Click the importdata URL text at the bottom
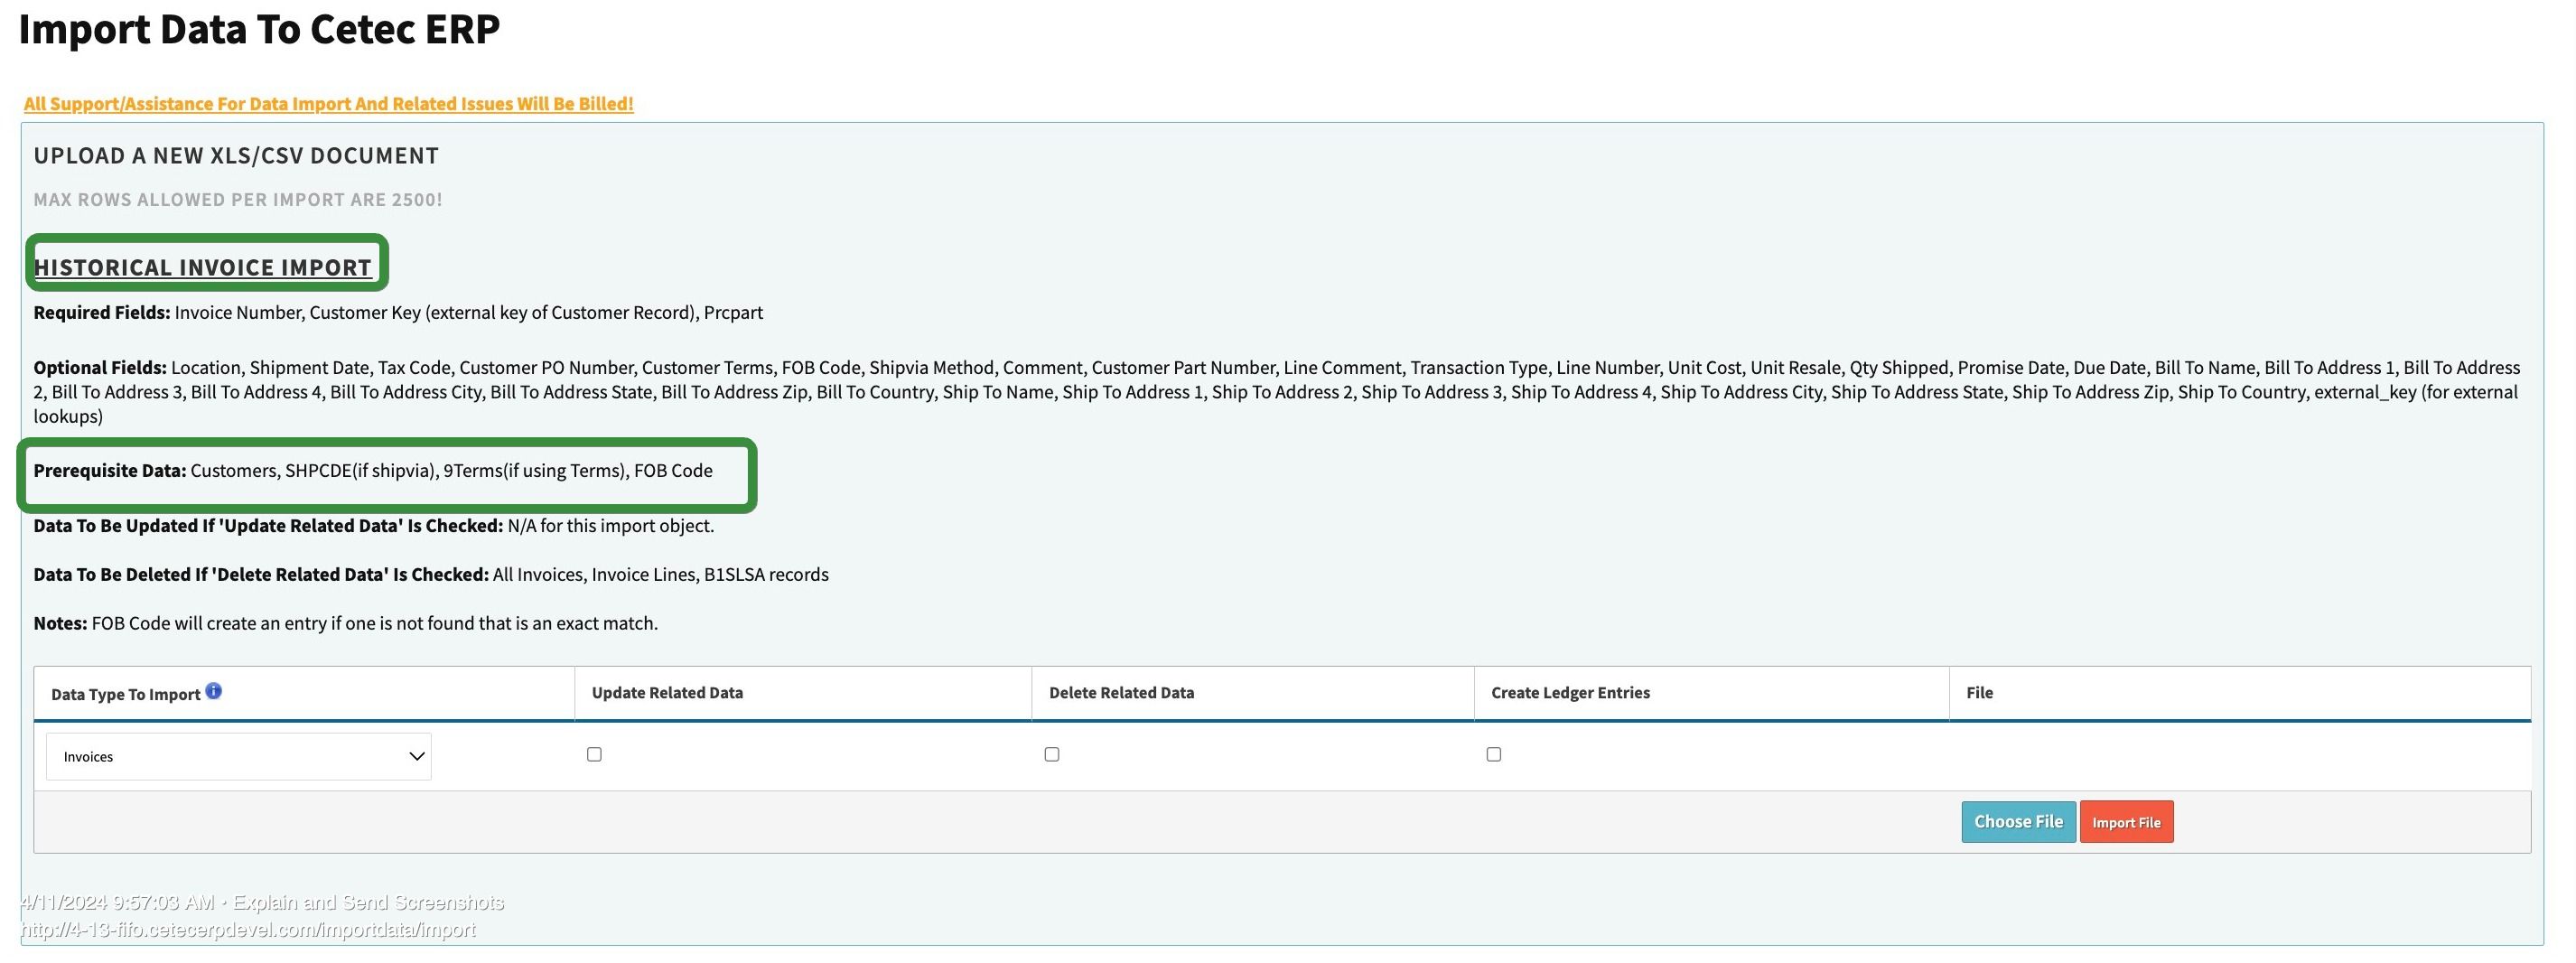Image resolution: width=2576 pixels, height=963 pixels. pyautogui.click(x=248, y=930)
